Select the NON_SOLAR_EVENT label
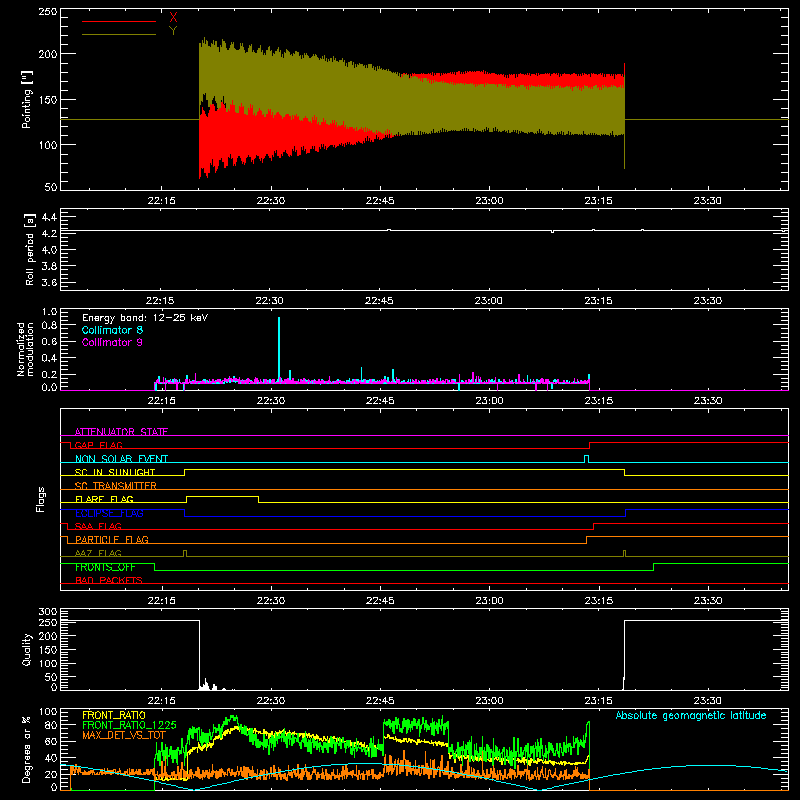This screenshot has width=800, height=800. (x=121, y=459)
